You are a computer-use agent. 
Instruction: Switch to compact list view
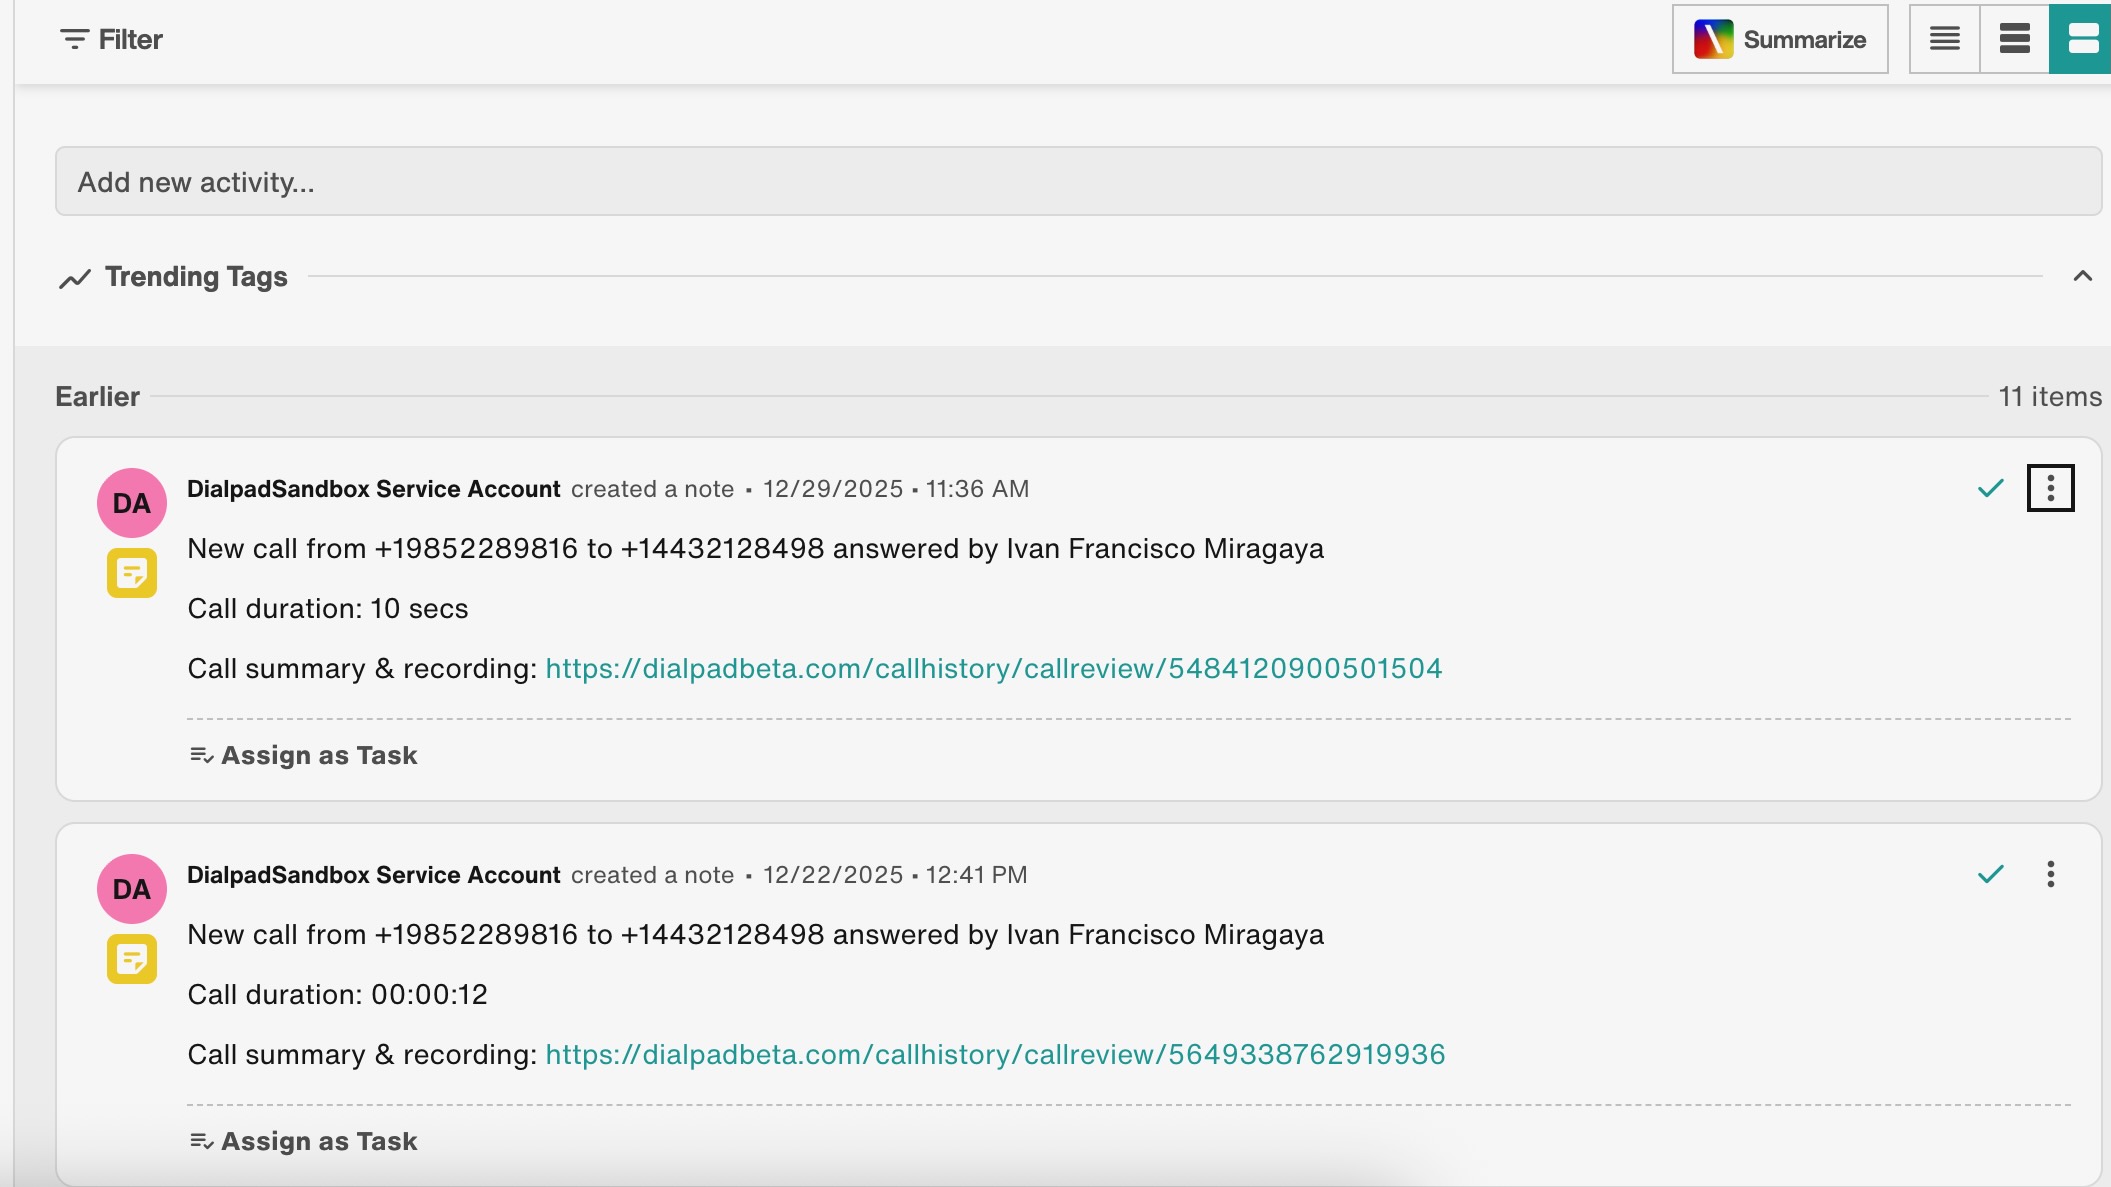[1944, 39]
